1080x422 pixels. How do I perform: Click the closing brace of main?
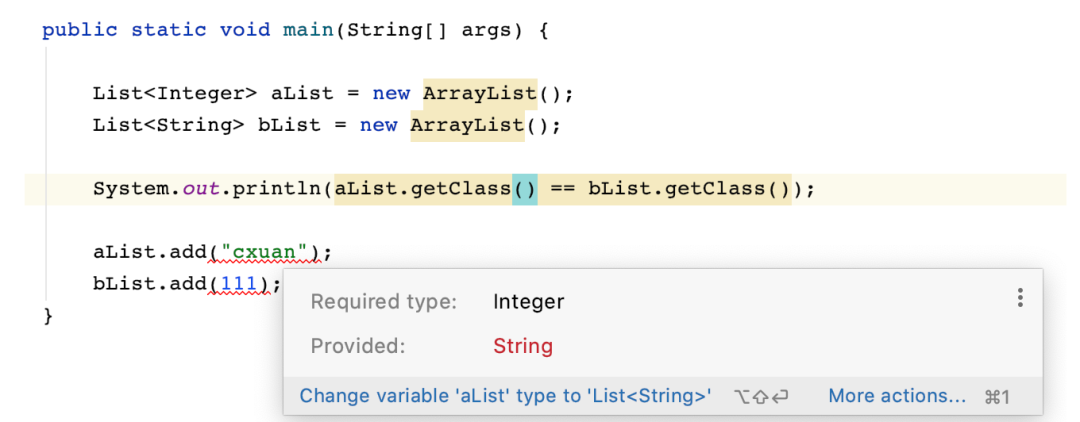click(48, 316)
